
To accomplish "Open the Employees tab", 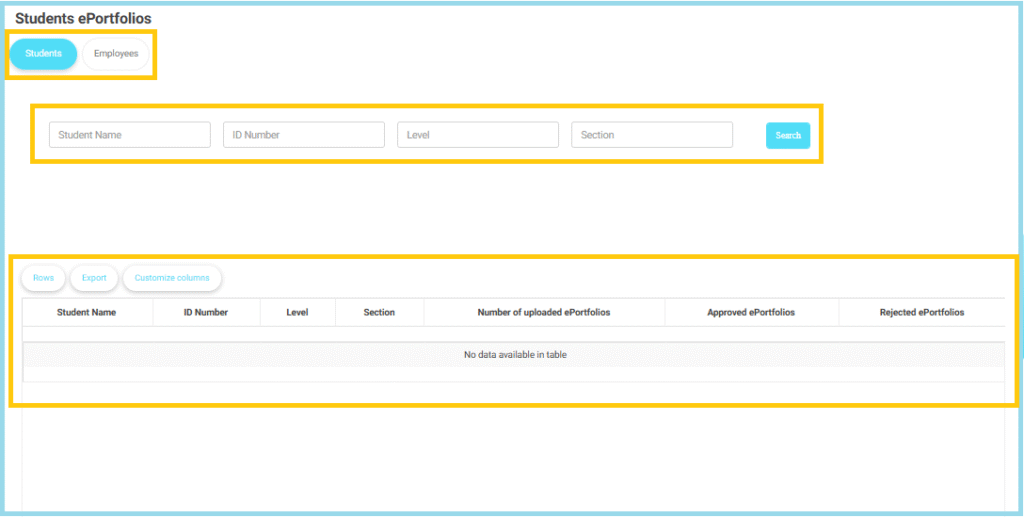I will tap(116, 54).
